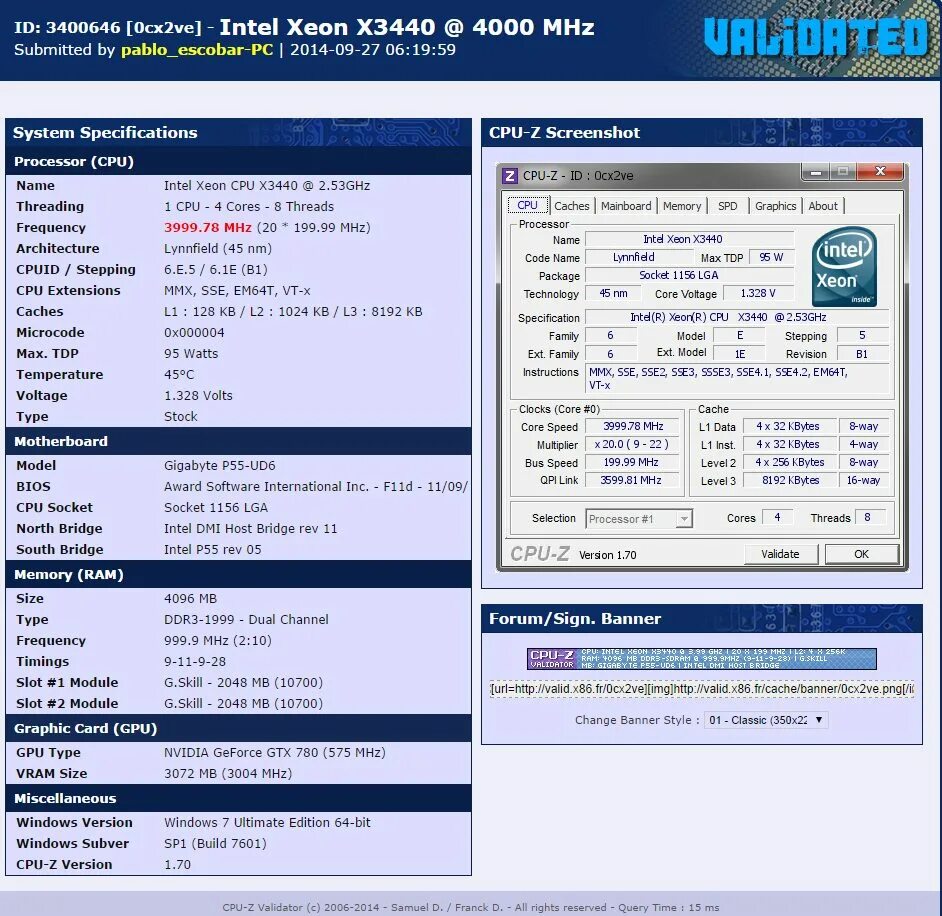Open the About tab
Image resolution: width=942 pixels, height=916 pixels.
point(822,206)
